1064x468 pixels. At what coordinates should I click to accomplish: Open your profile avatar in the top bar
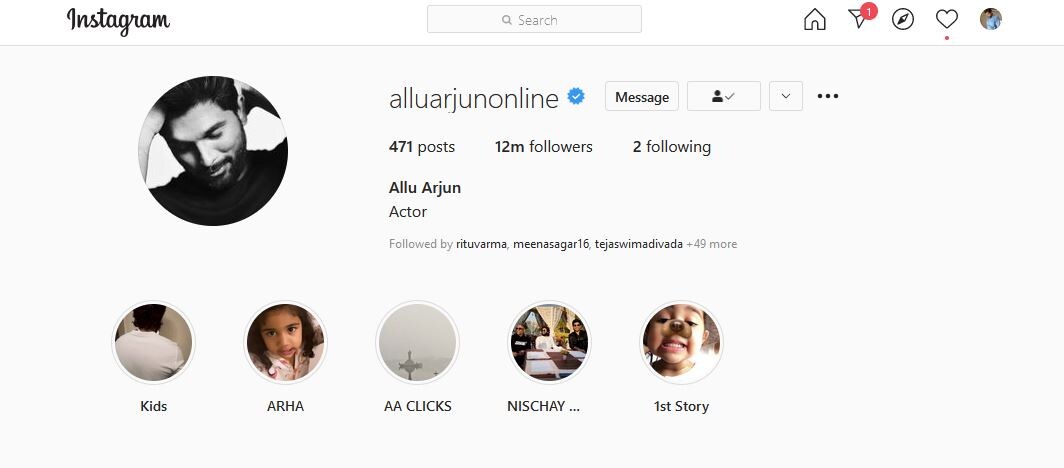point(991,19)
